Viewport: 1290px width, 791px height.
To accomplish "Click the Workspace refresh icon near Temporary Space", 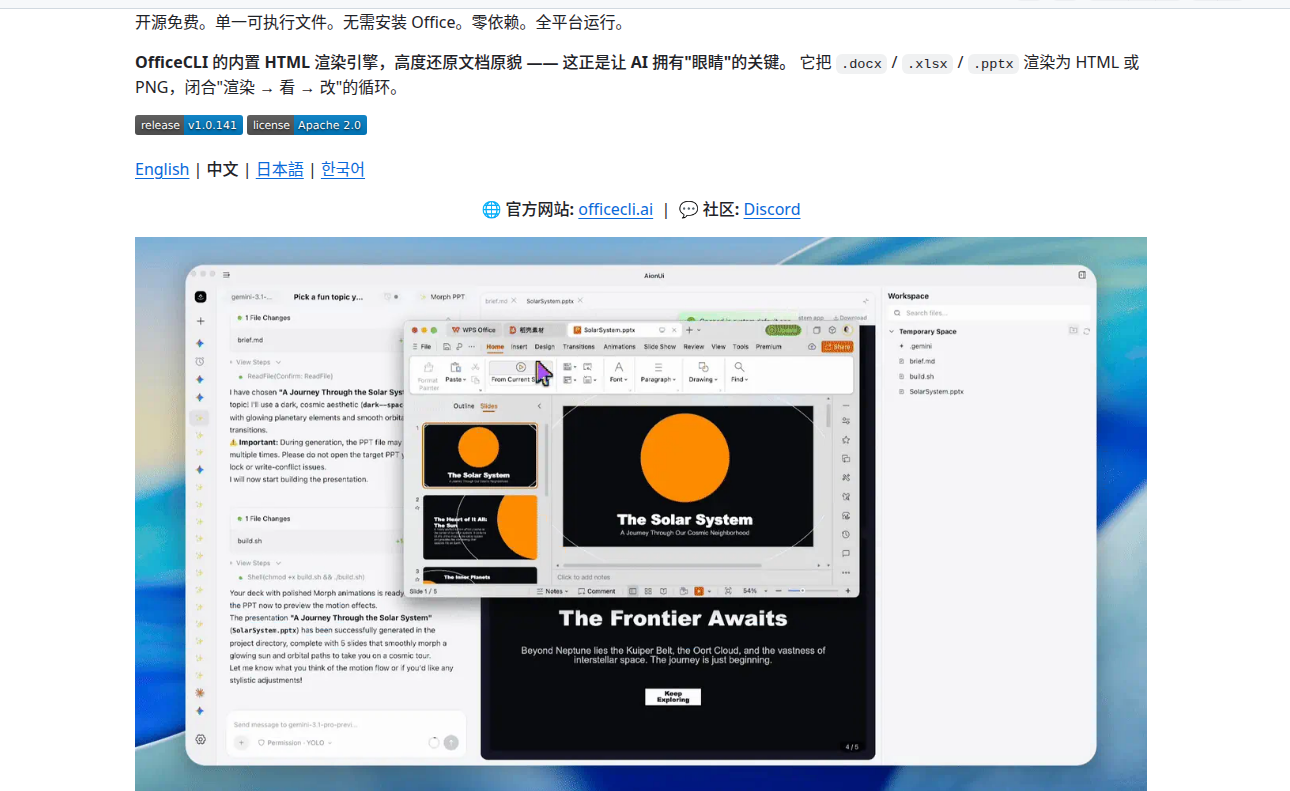I will click(x=1086, y=331).
